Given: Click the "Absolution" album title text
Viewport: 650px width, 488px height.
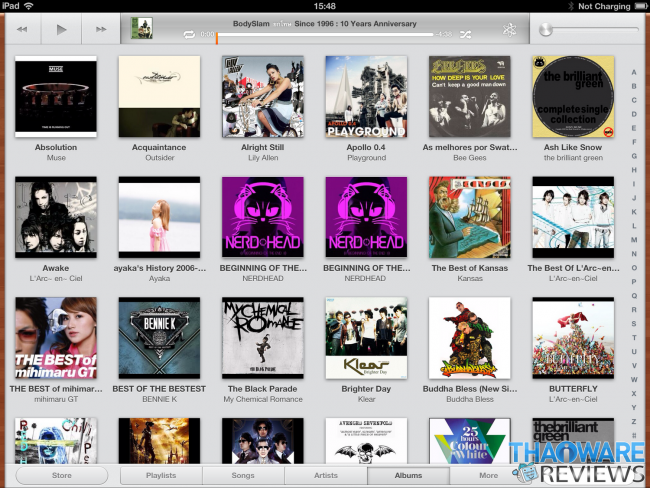Looking at the screenshot, I should 56,147.
